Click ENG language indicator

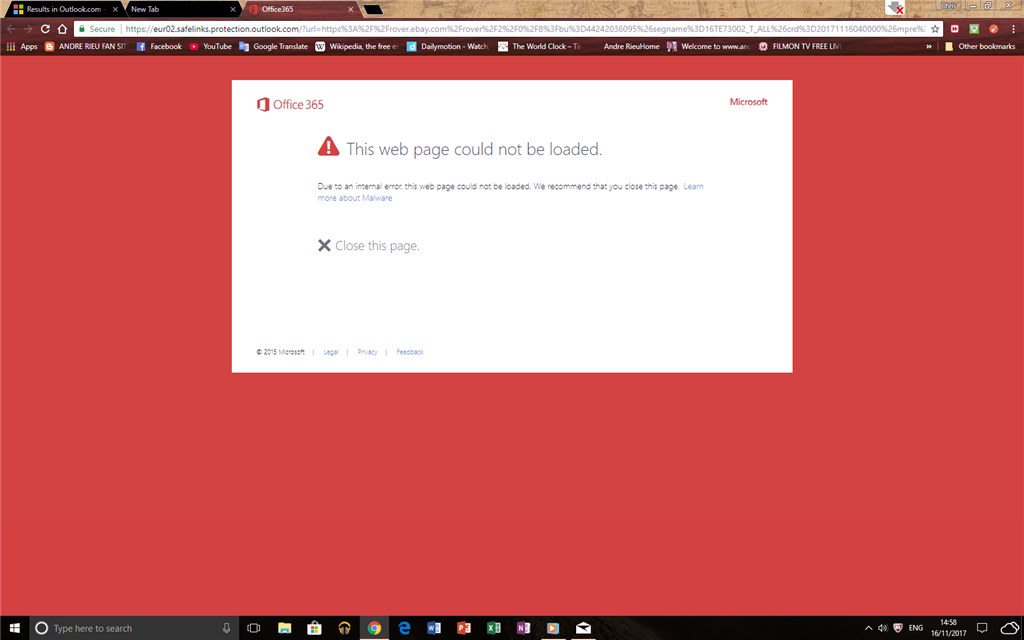click(x=916, y=628)
